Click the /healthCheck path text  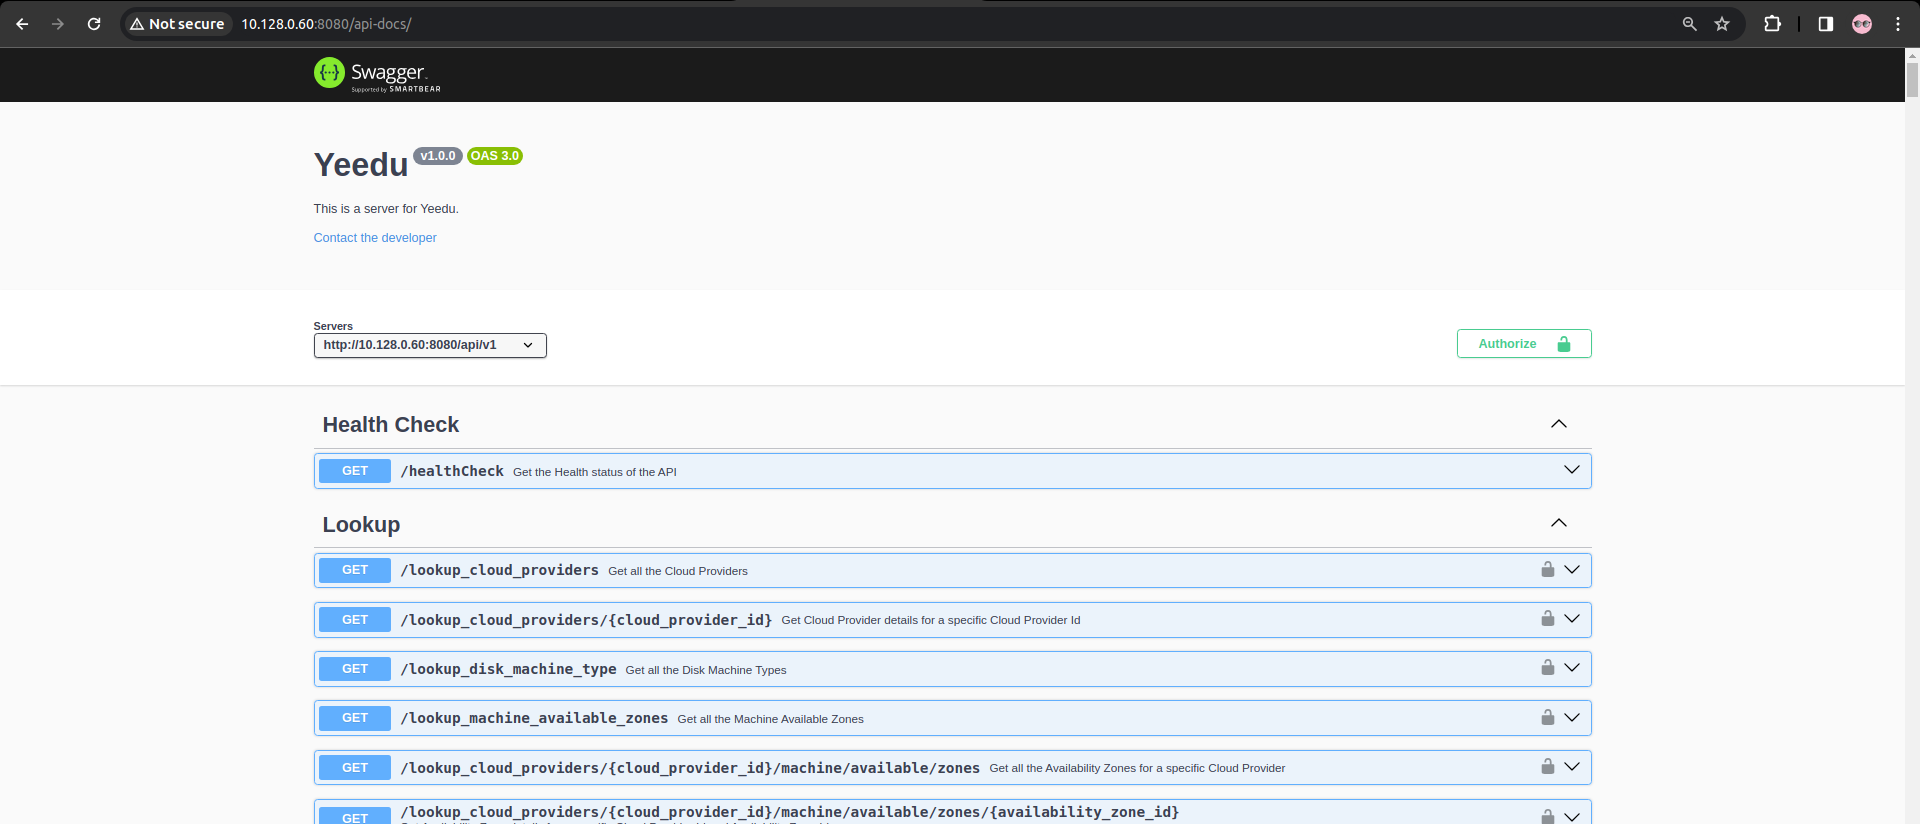pyautogui.click(x=452, y=471)
